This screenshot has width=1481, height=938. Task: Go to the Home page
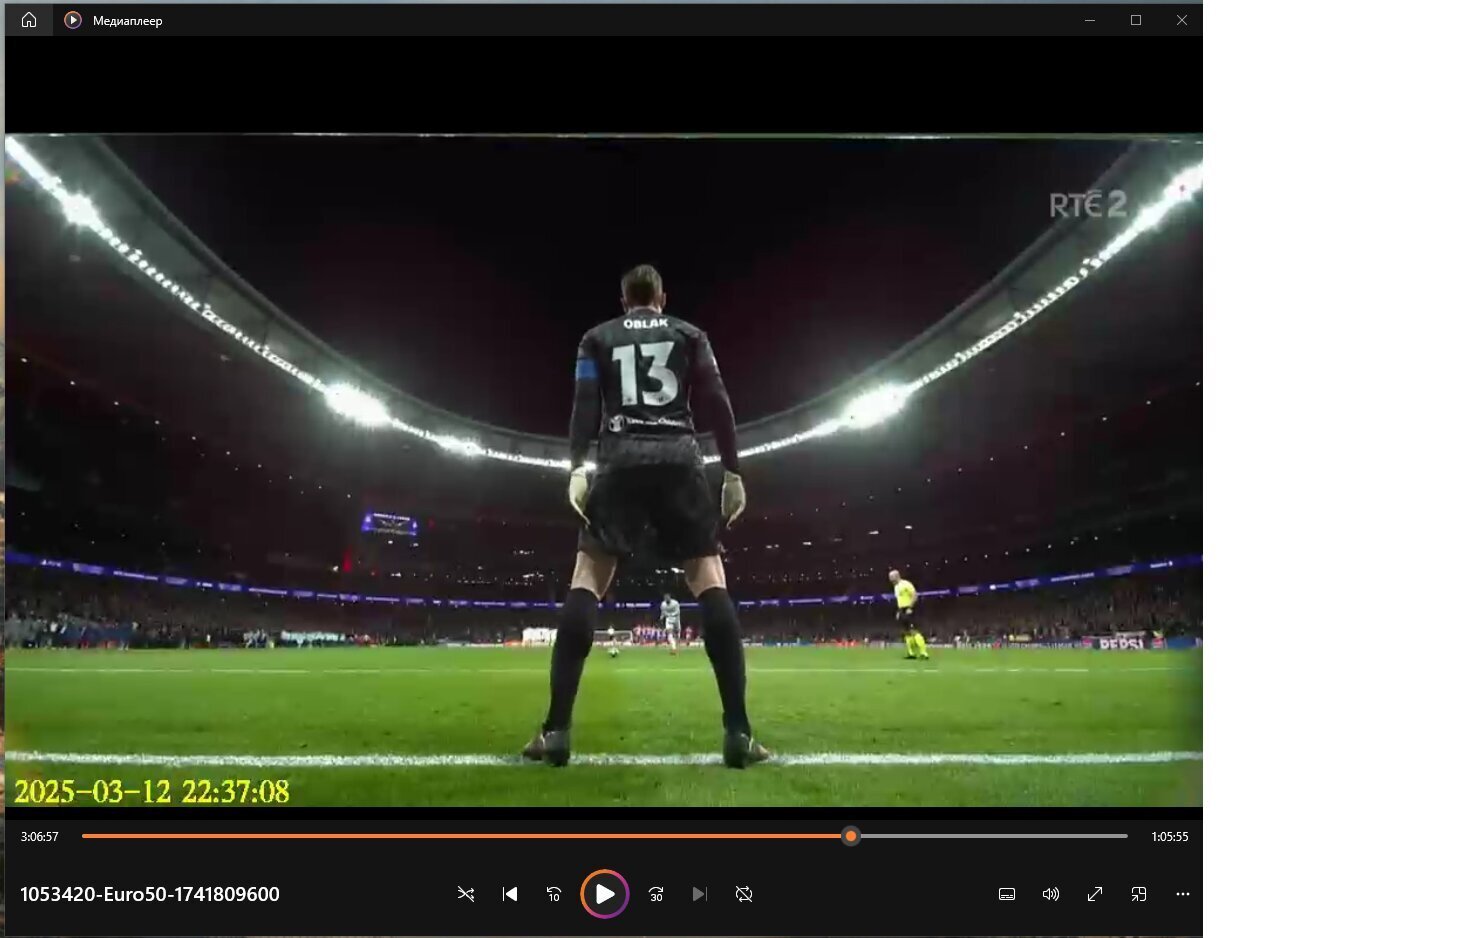pyautogui.click(x=29, y=20)
